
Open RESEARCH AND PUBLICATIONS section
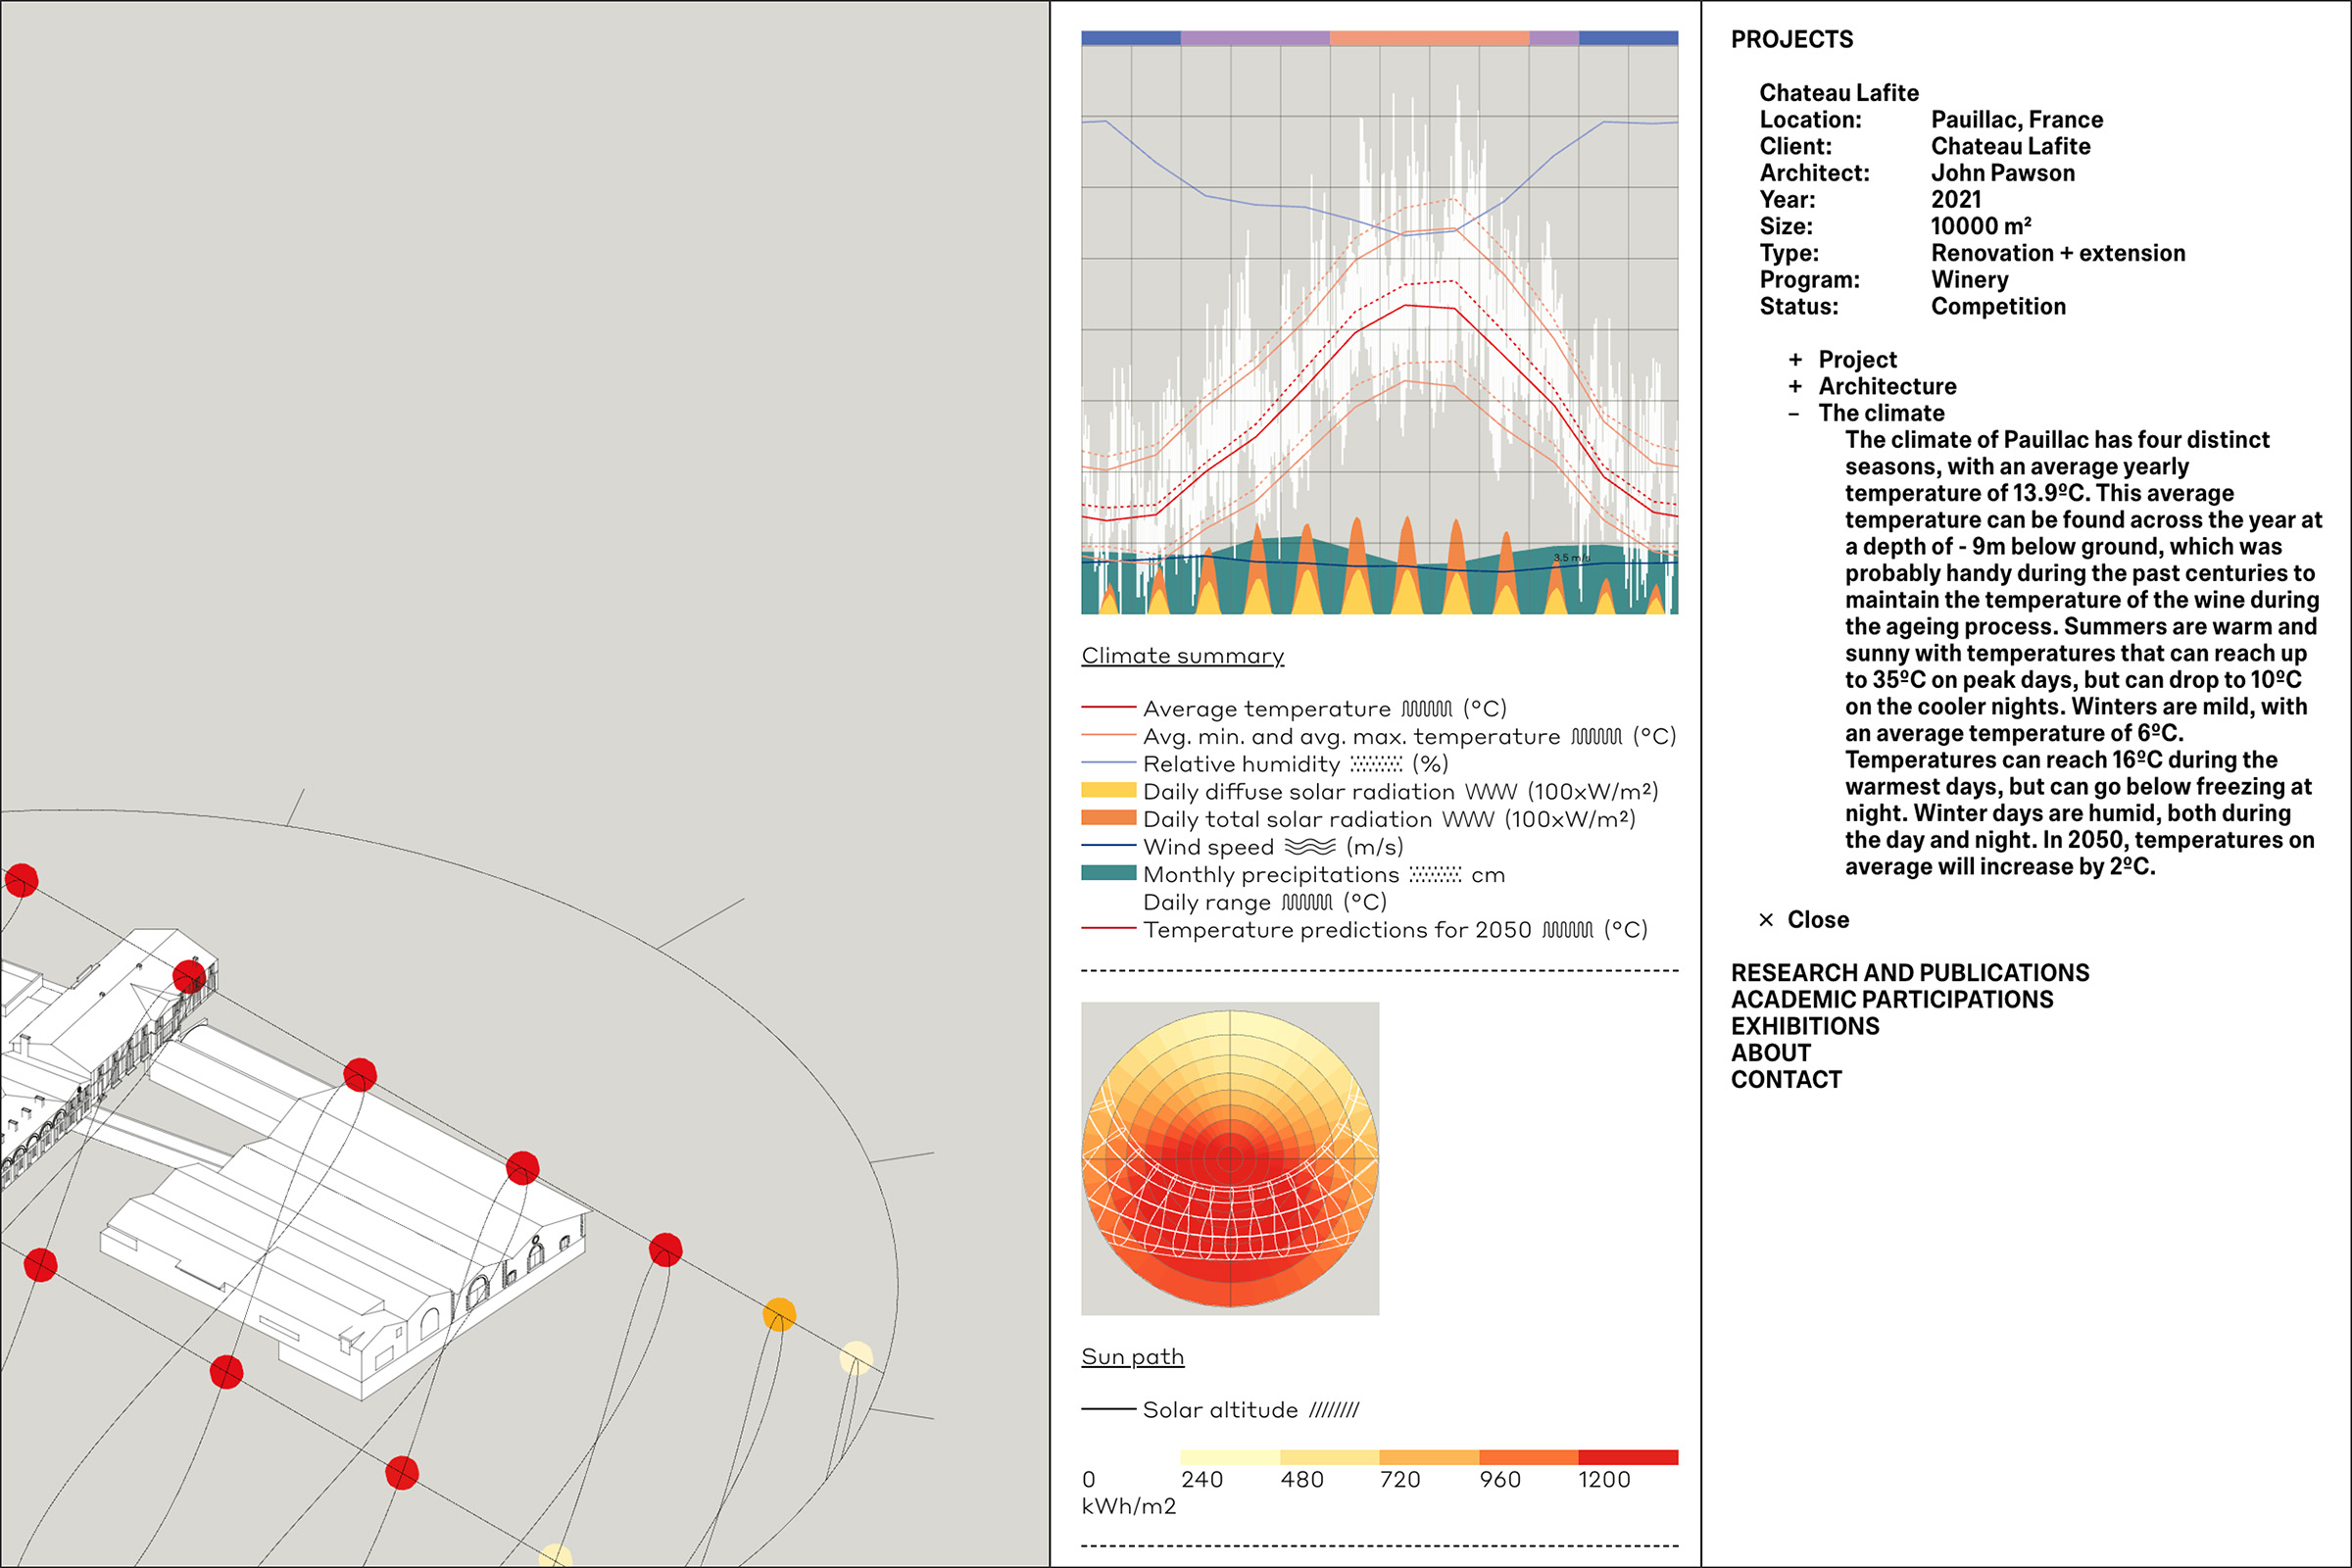pyautogui.click(x=1909, y=972)
